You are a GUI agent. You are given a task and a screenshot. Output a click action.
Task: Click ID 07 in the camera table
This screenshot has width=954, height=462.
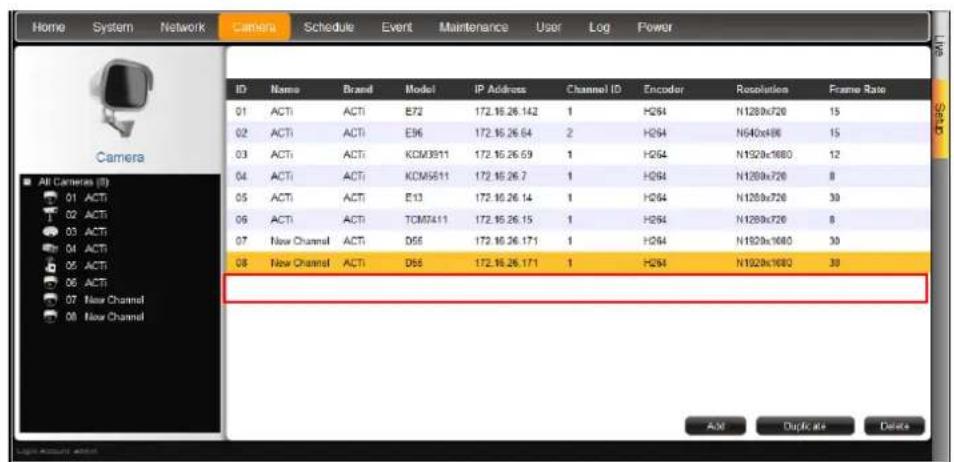pos(240,240)
